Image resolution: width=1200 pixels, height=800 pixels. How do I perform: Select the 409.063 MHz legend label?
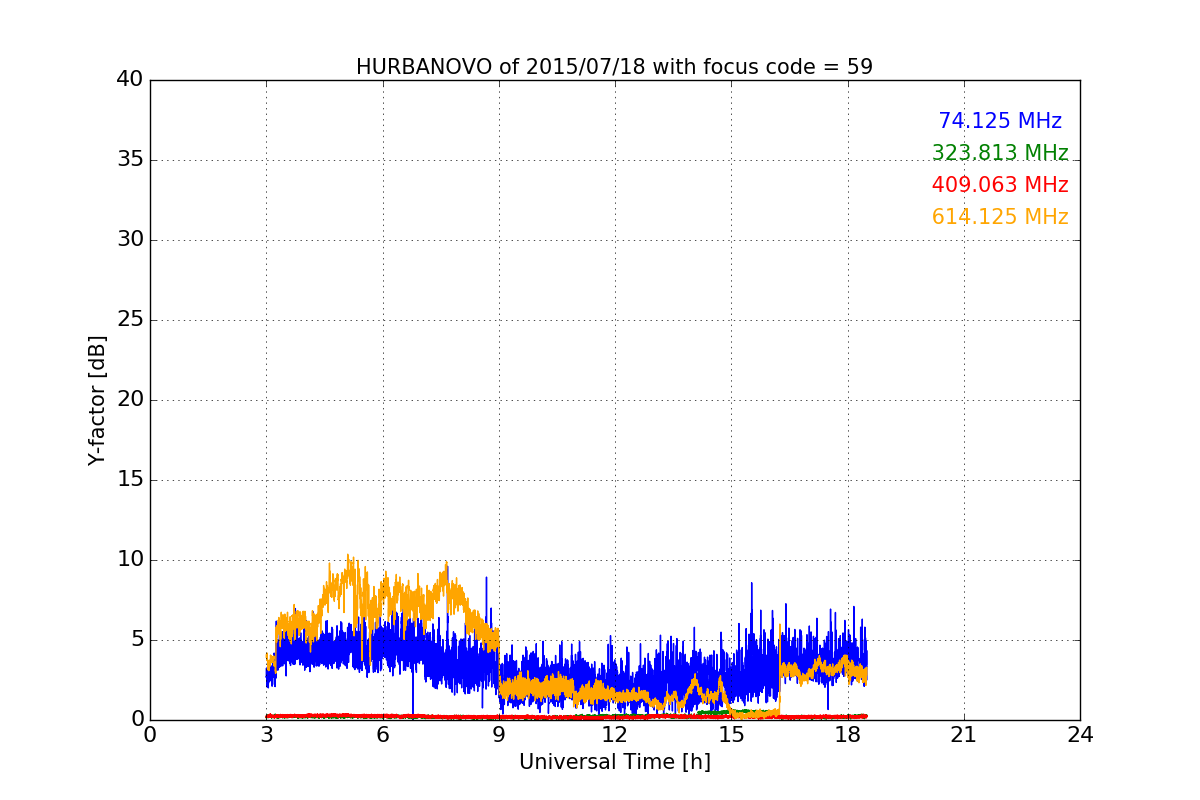click(x=1000, y=185)
